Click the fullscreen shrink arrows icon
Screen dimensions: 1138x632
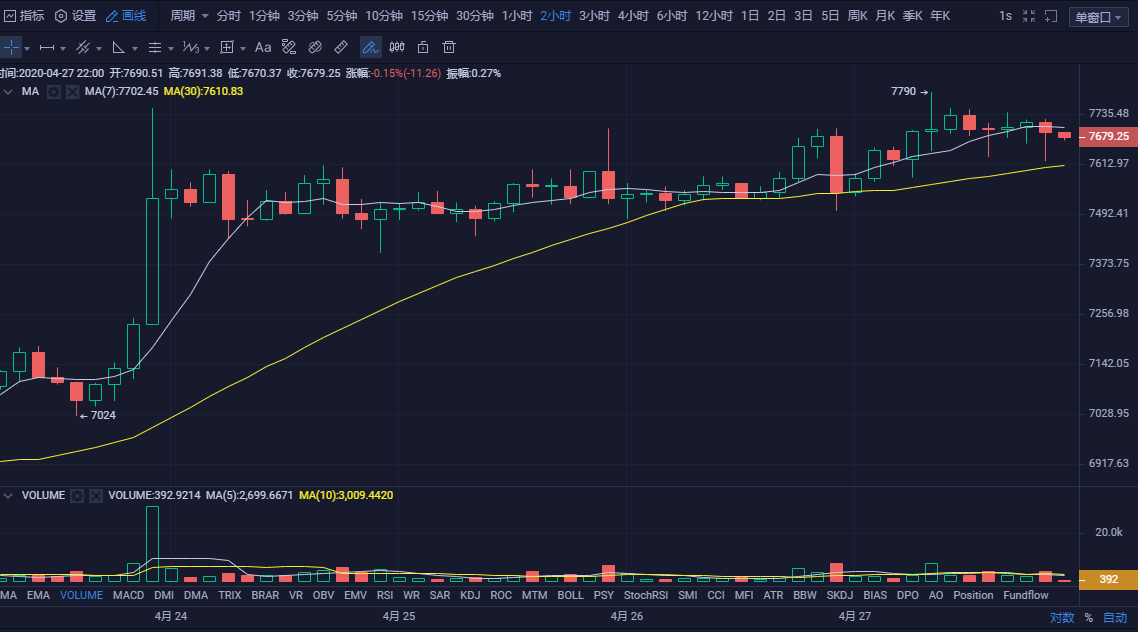[x=1028, y=16]
